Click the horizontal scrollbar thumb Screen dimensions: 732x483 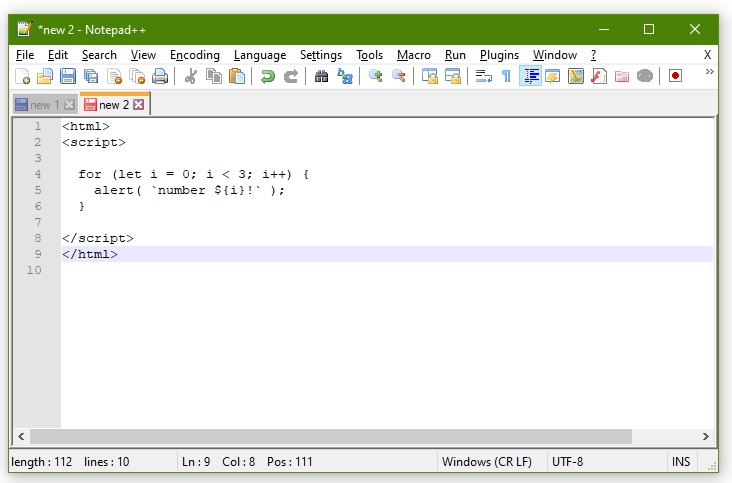tap(331, 436)
